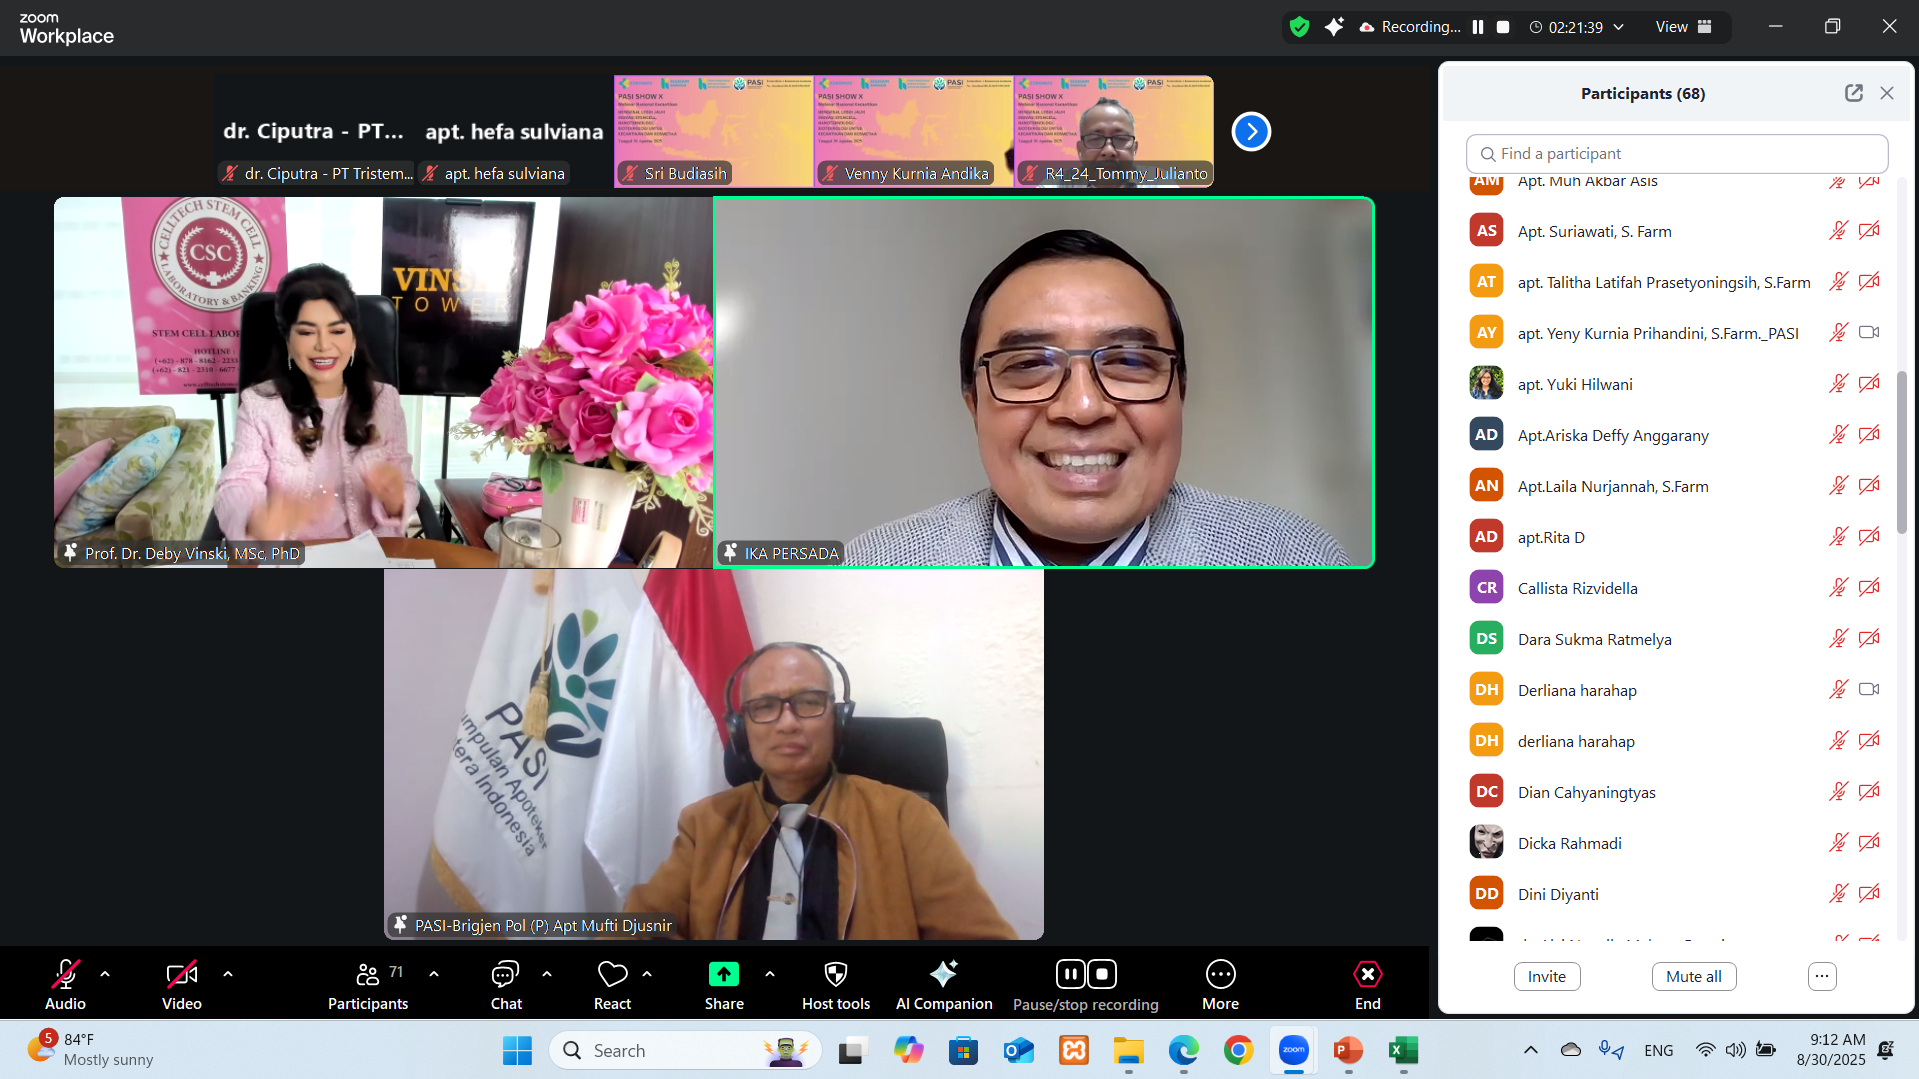The width and height of the screenshot is (1919, 1079).
Task: Click the End meeting button
Action: pyautogui.click(x=1367, y=985)
